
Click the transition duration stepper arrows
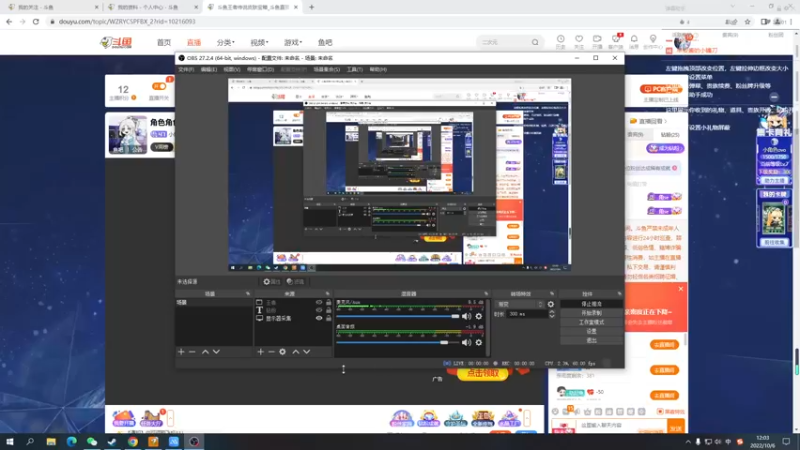(x=552, y=314)
